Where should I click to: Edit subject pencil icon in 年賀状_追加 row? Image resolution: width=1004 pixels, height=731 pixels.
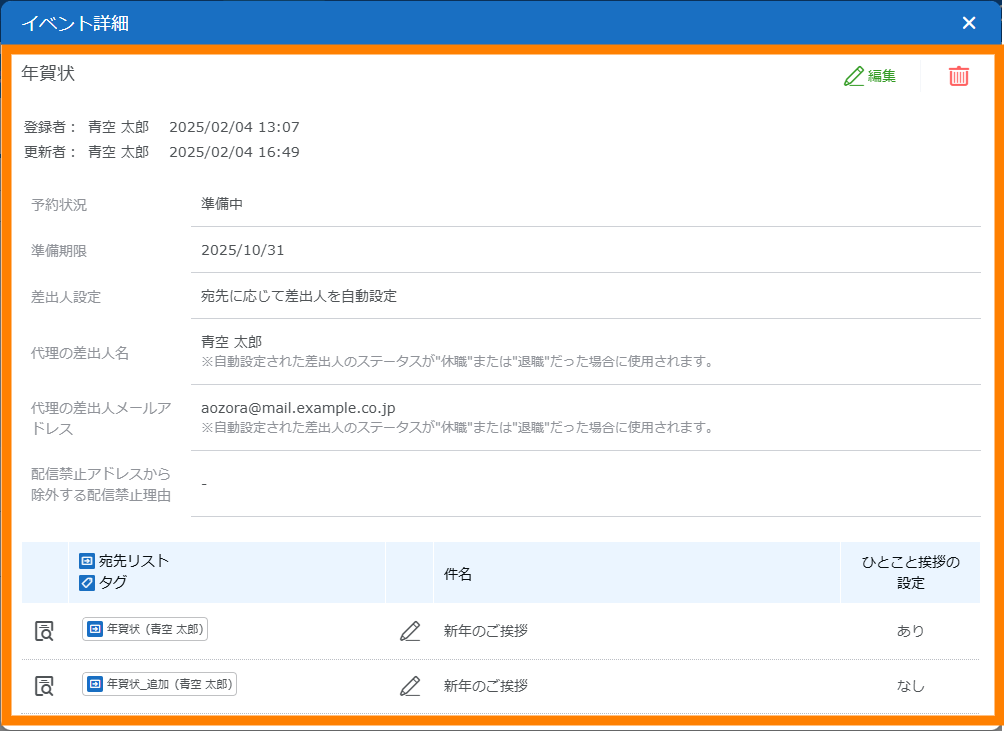pyautogui.click(x=410, y=686)
